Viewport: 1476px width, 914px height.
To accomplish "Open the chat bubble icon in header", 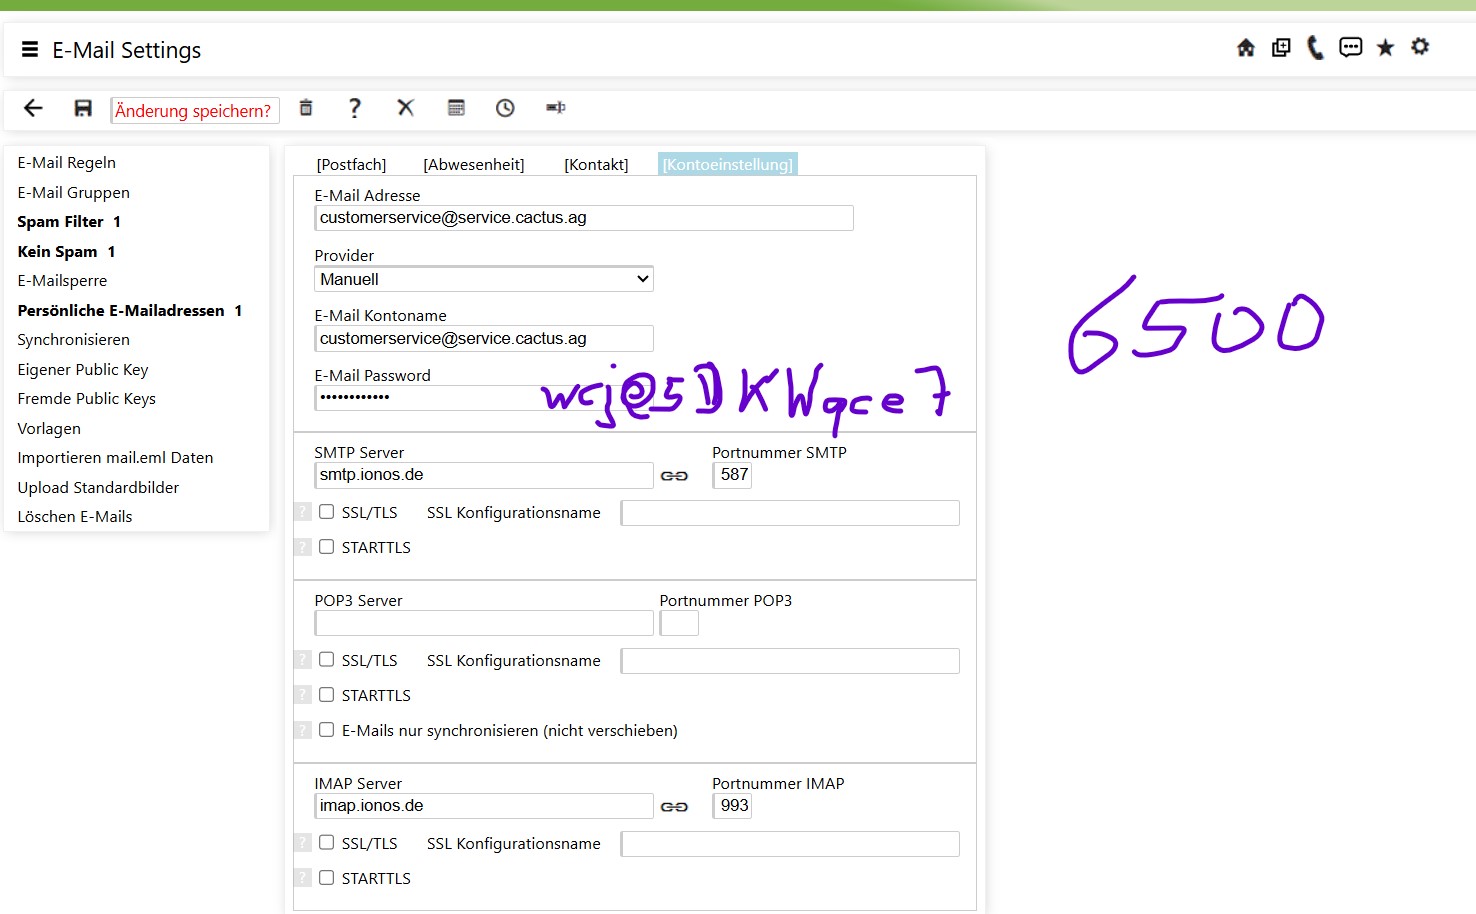I will coord(1350,48).
